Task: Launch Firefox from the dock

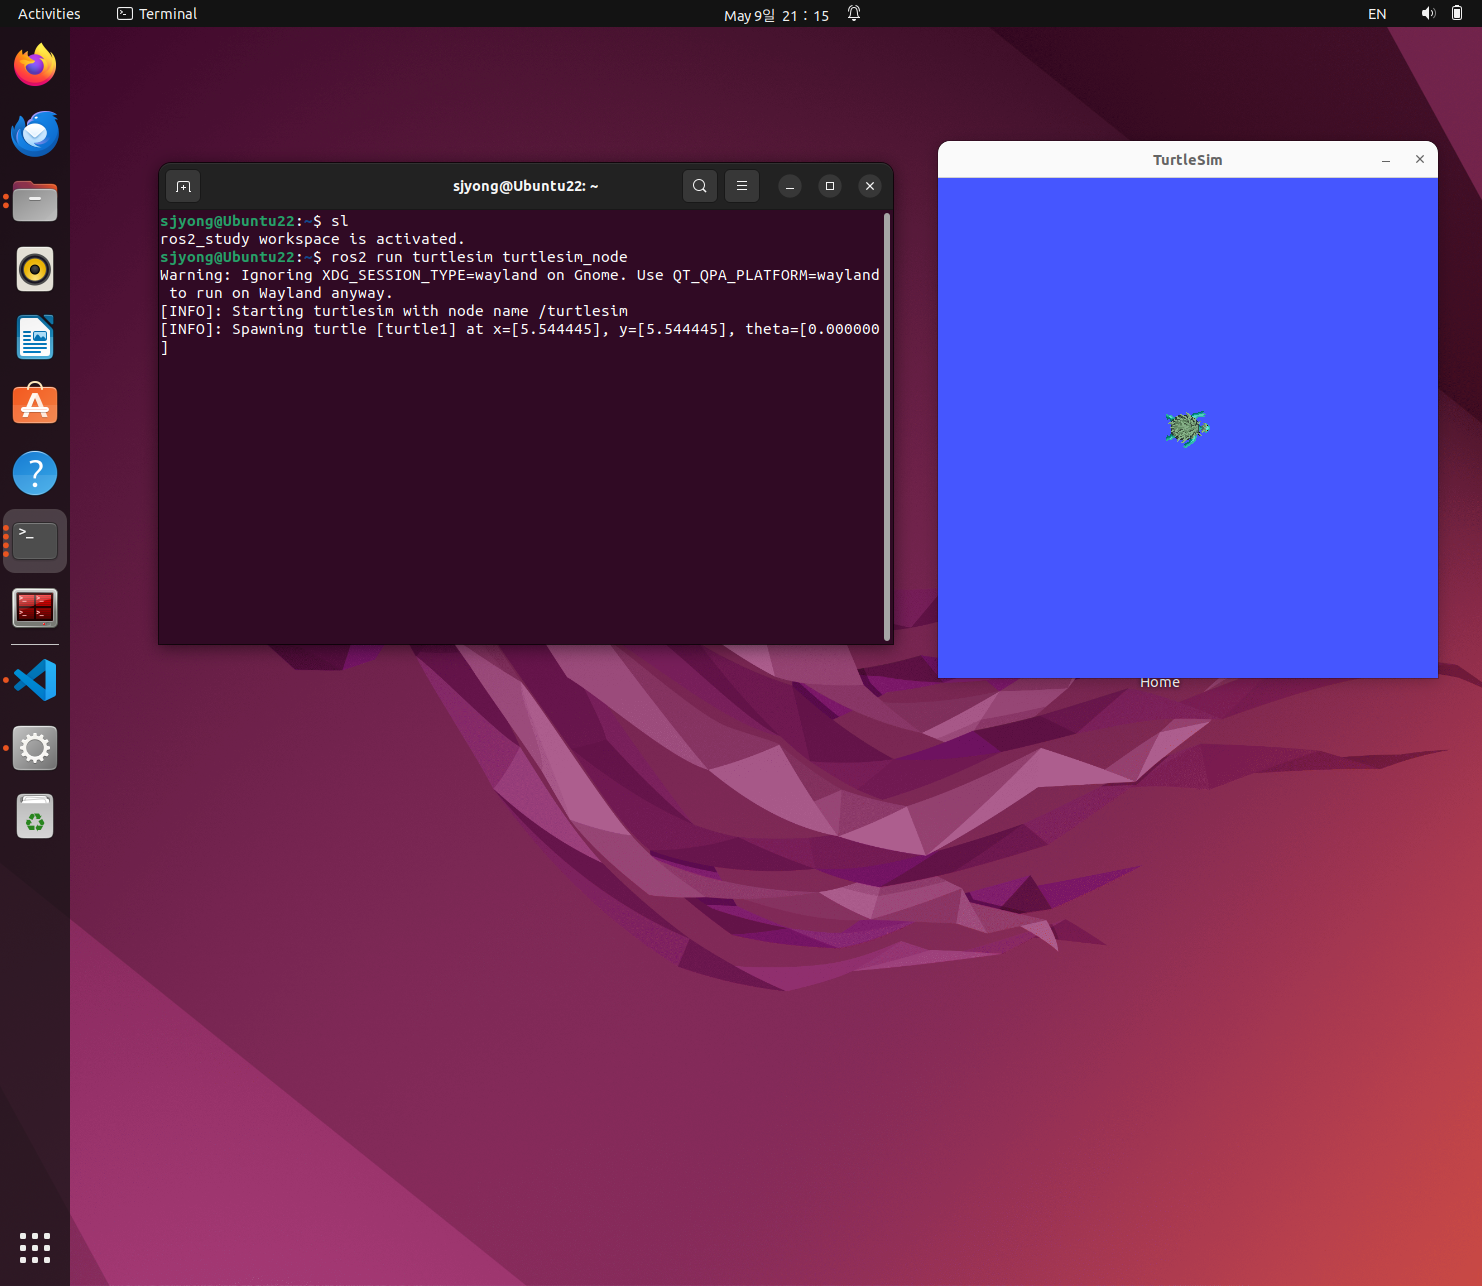Action: [35, 66]
